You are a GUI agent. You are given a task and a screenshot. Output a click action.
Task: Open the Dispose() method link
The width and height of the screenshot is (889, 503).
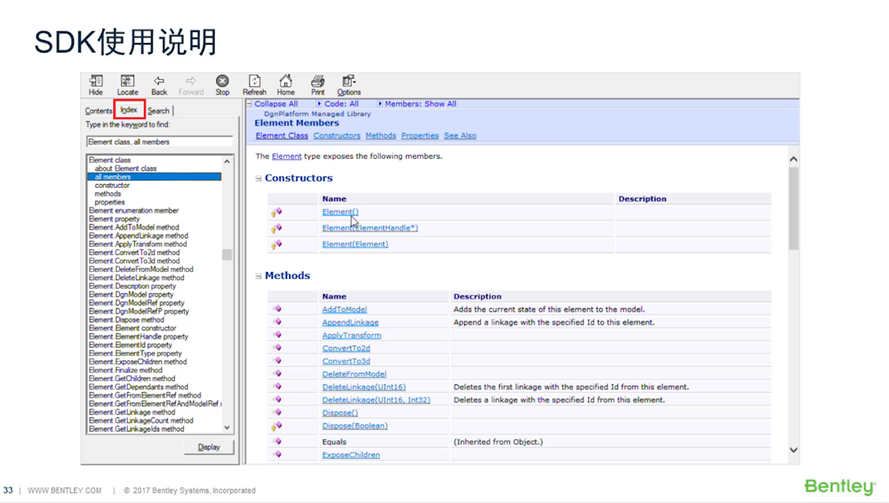(x=340, y=413)
